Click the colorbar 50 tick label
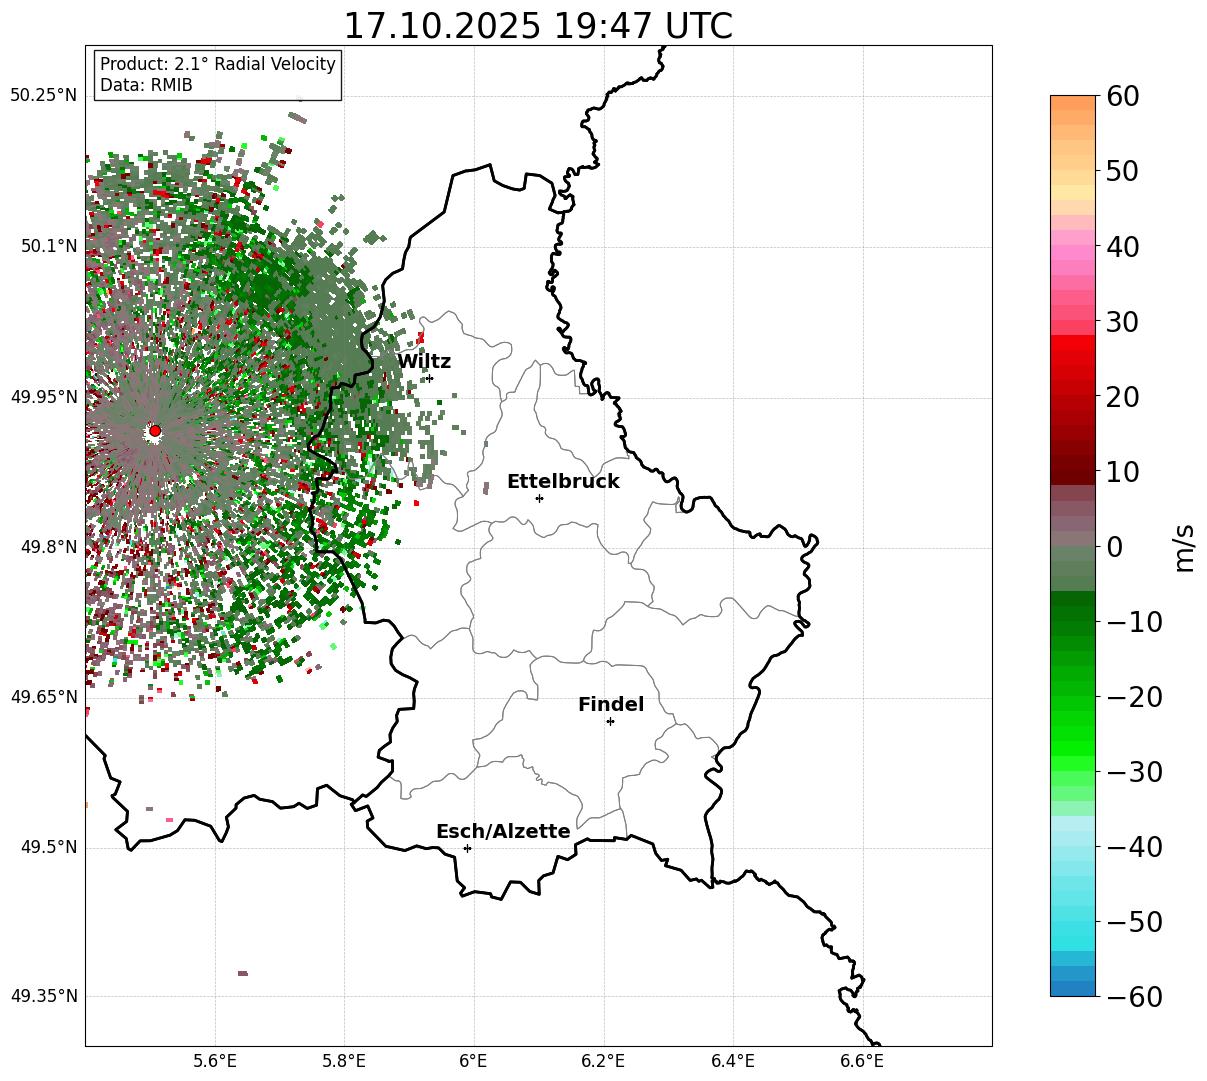Screen dimensions: 1207x1081 click(x=1122, y=171)
